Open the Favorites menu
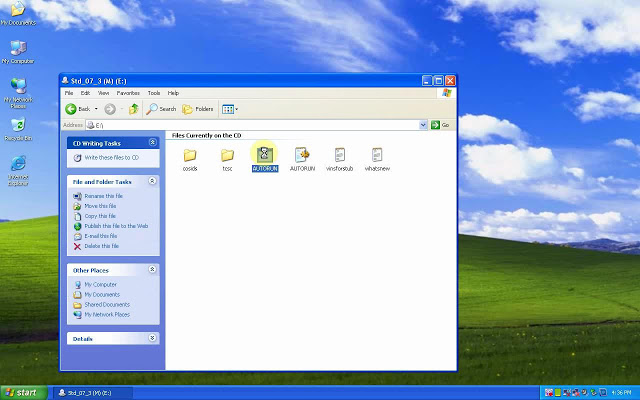This screenshot has height=400, width=640. coord(128,93)
